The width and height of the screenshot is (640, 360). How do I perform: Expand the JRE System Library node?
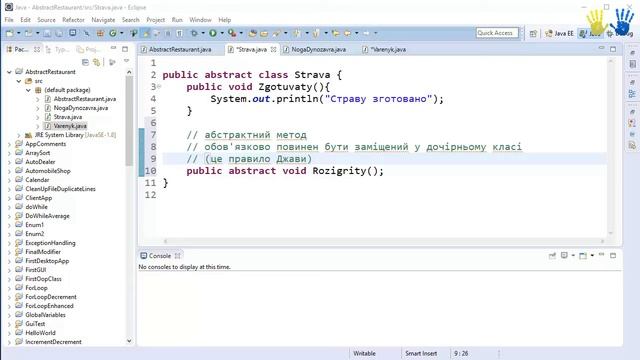click(18, 135)
